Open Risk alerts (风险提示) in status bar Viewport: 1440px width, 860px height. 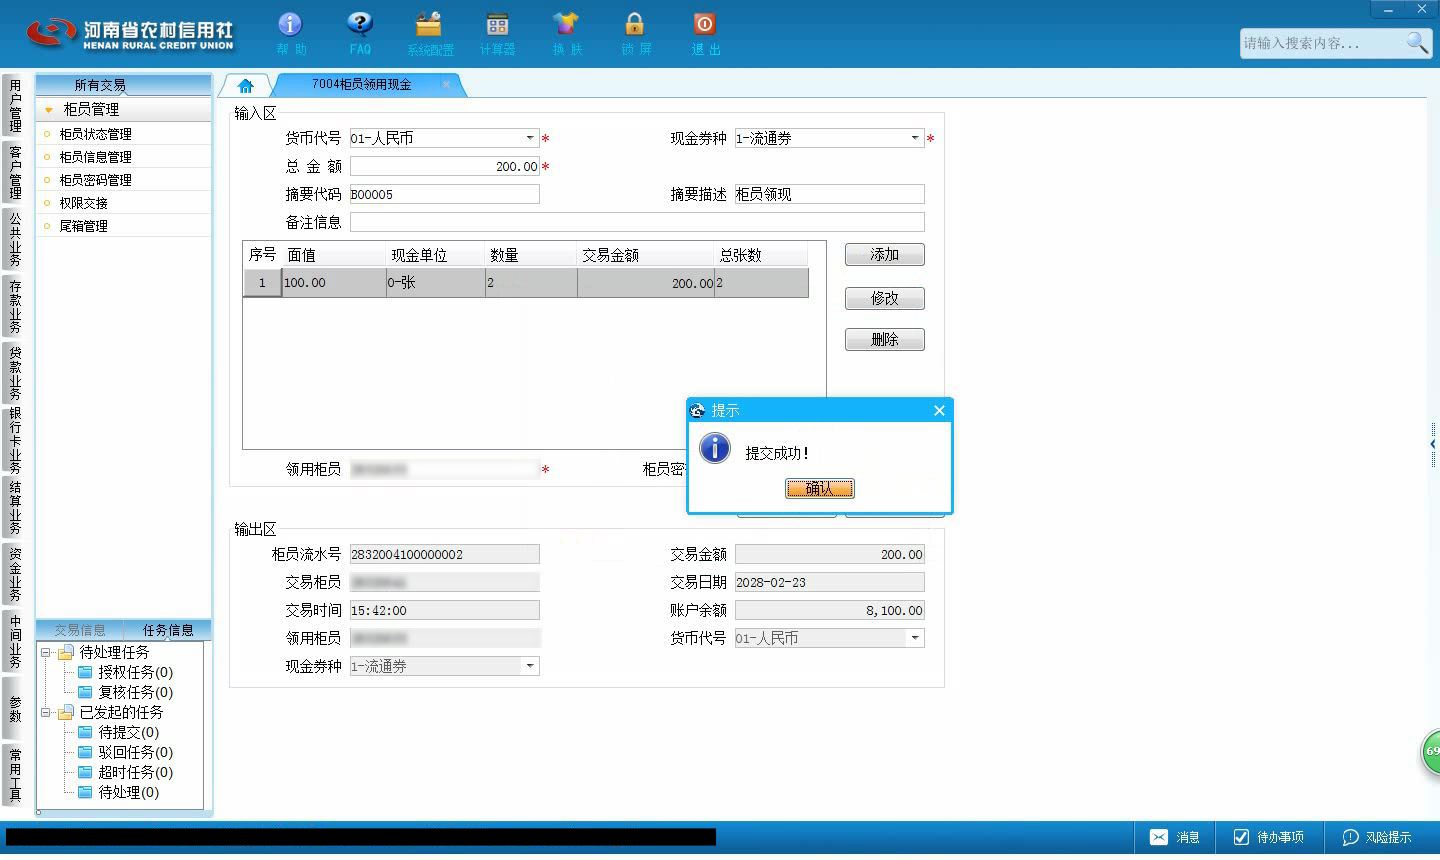[1377, 837]
